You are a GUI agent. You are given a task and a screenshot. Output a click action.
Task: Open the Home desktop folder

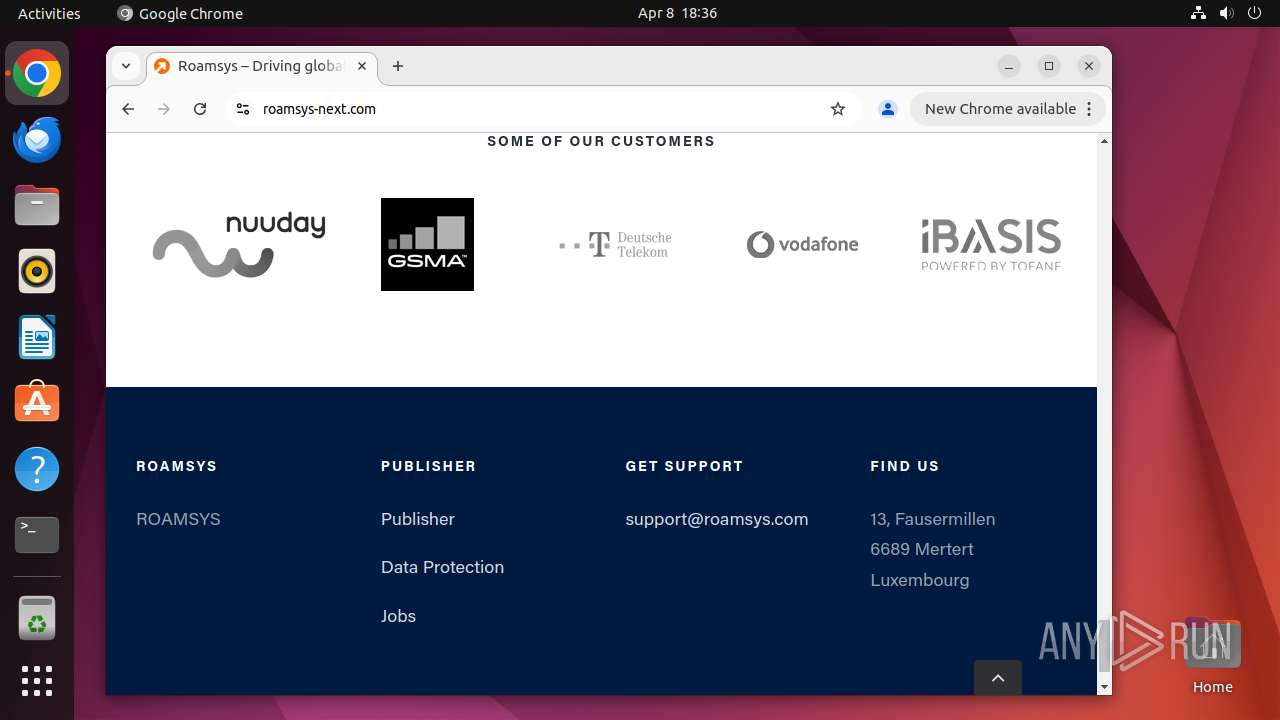point(1212,656)
